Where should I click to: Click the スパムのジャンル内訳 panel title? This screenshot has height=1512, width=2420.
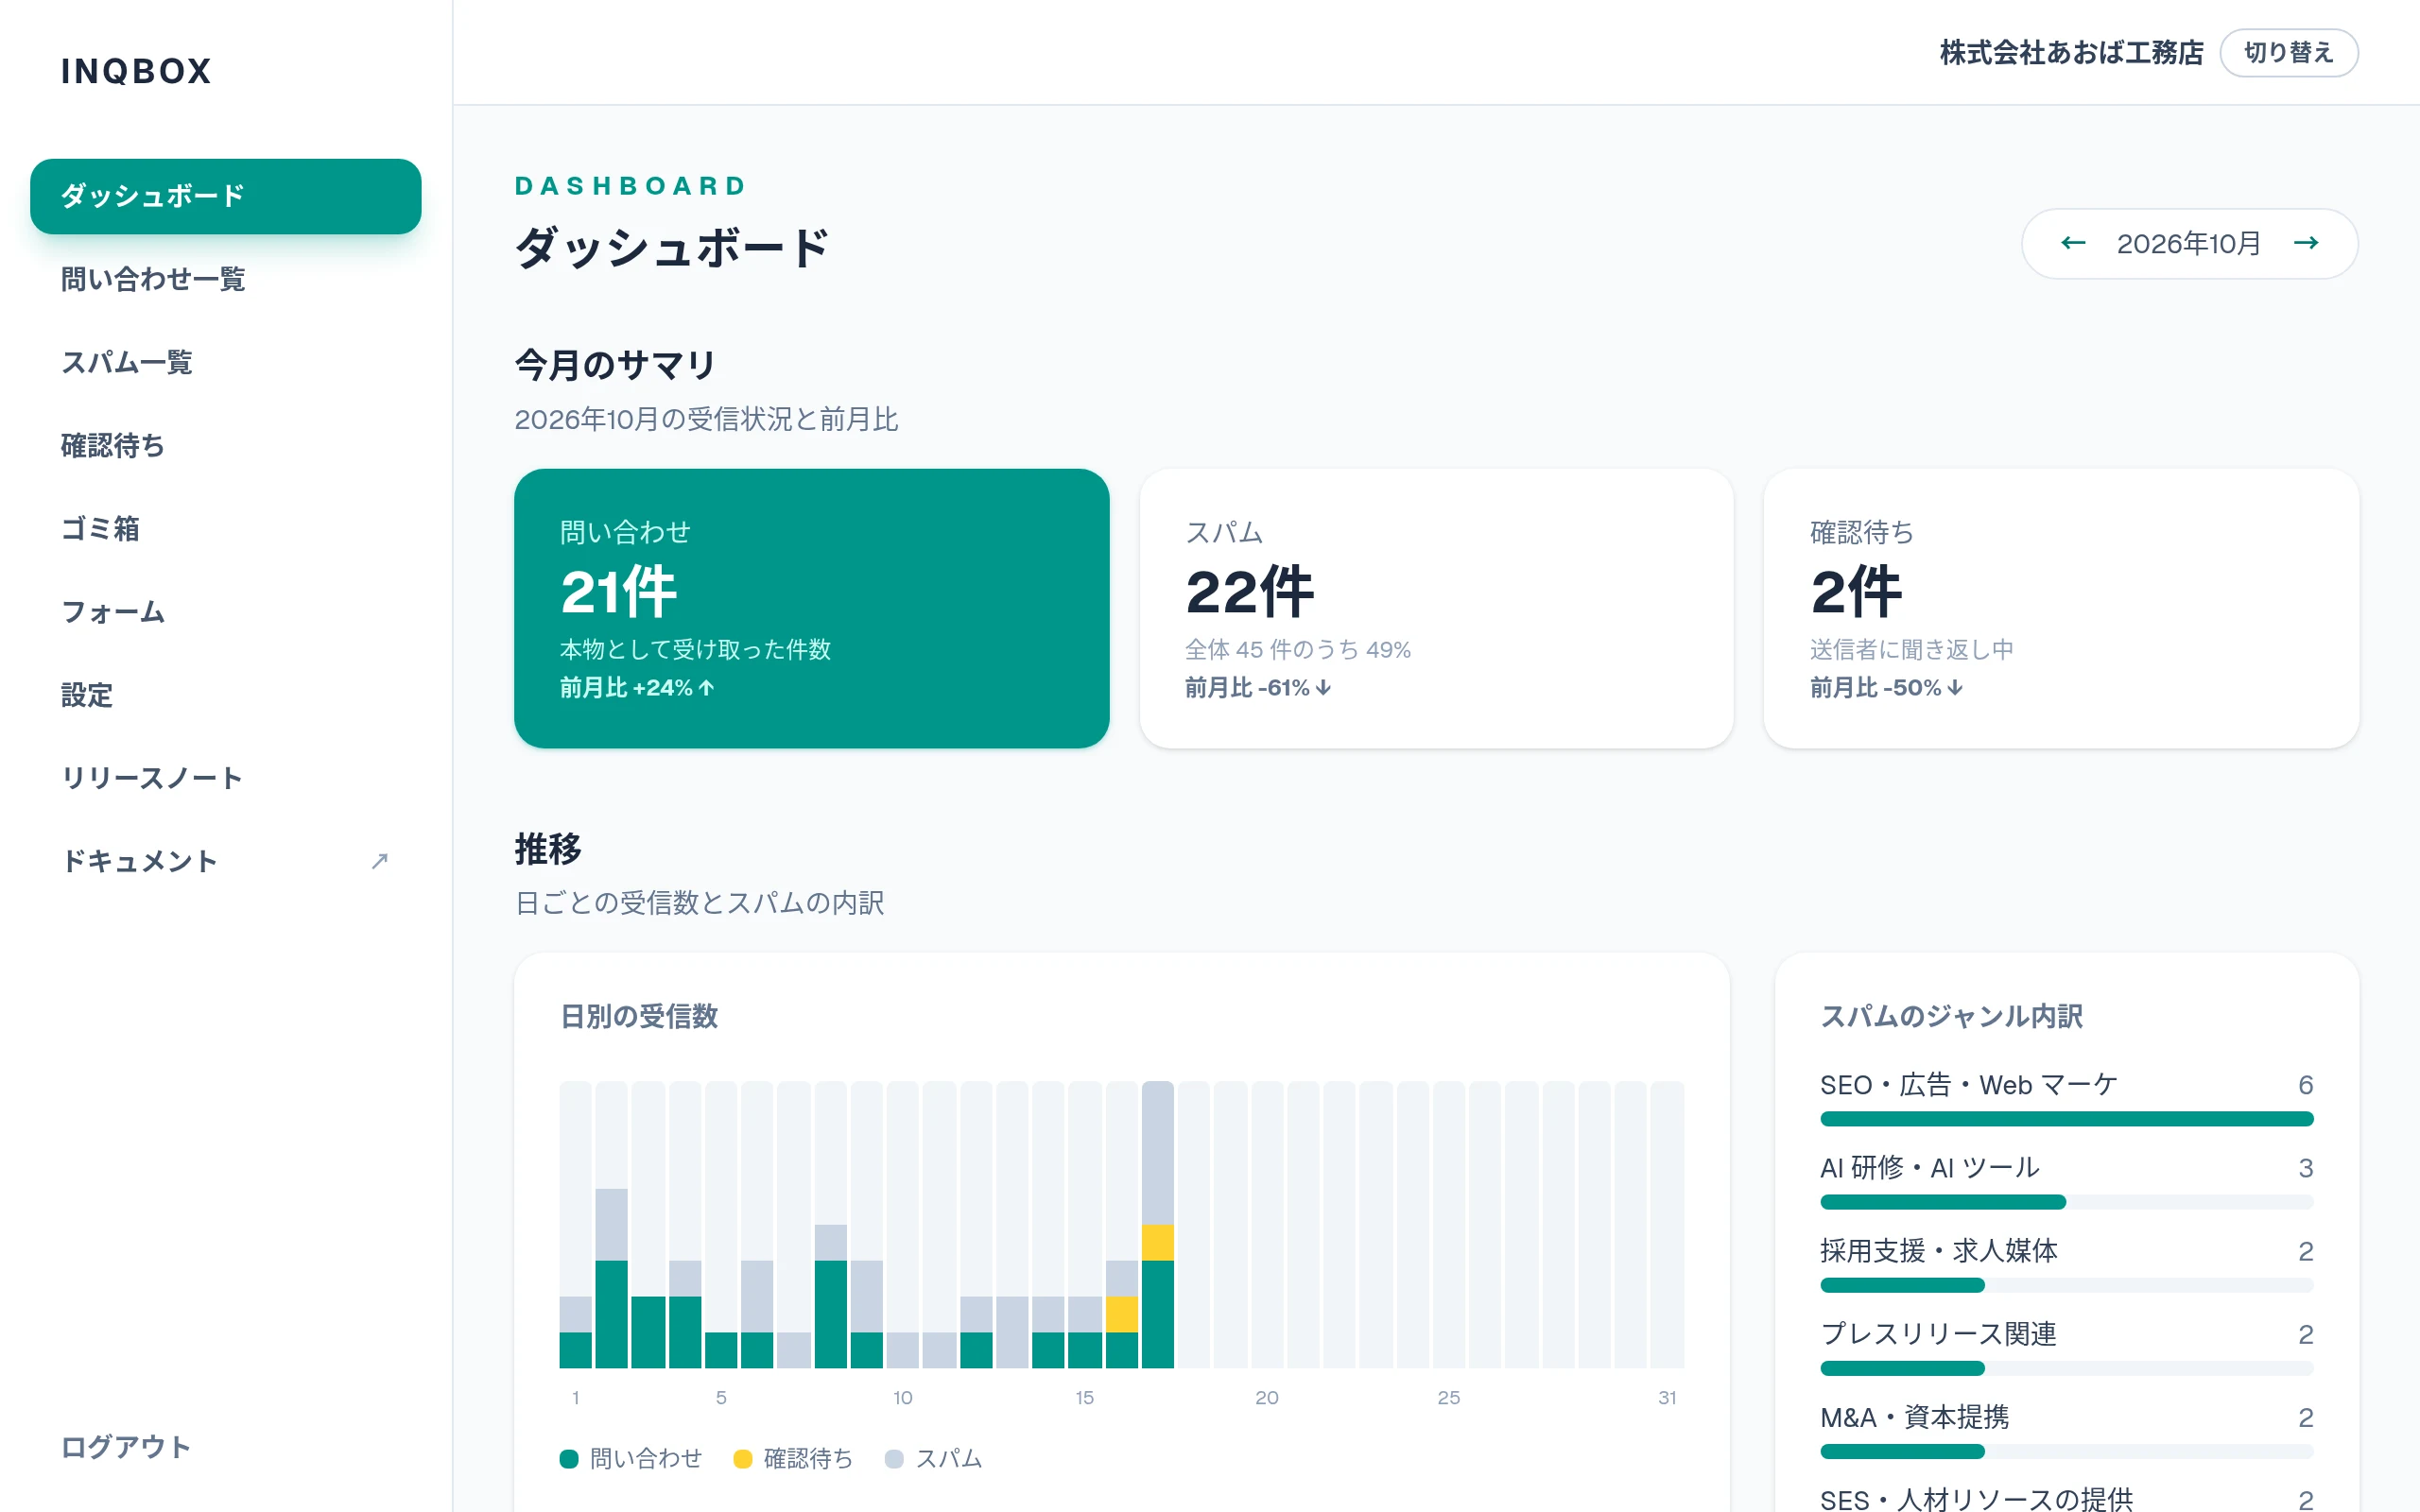click(1951, 1016)
